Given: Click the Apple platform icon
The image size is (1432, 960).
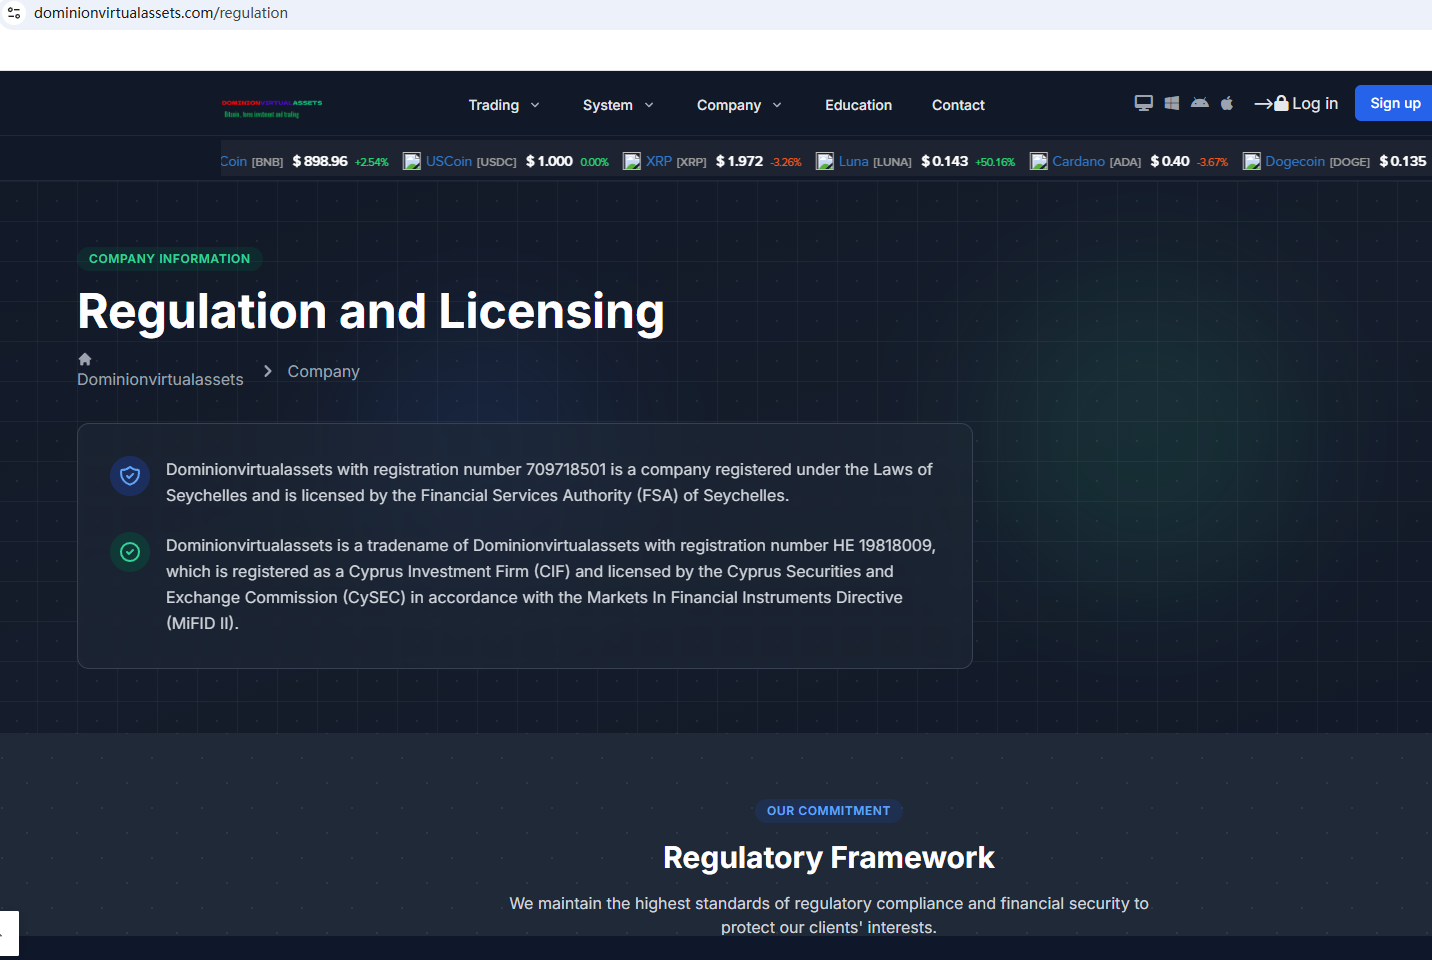Looking at the screenshot, I should pyautogui.click(x=1227, y=103).
